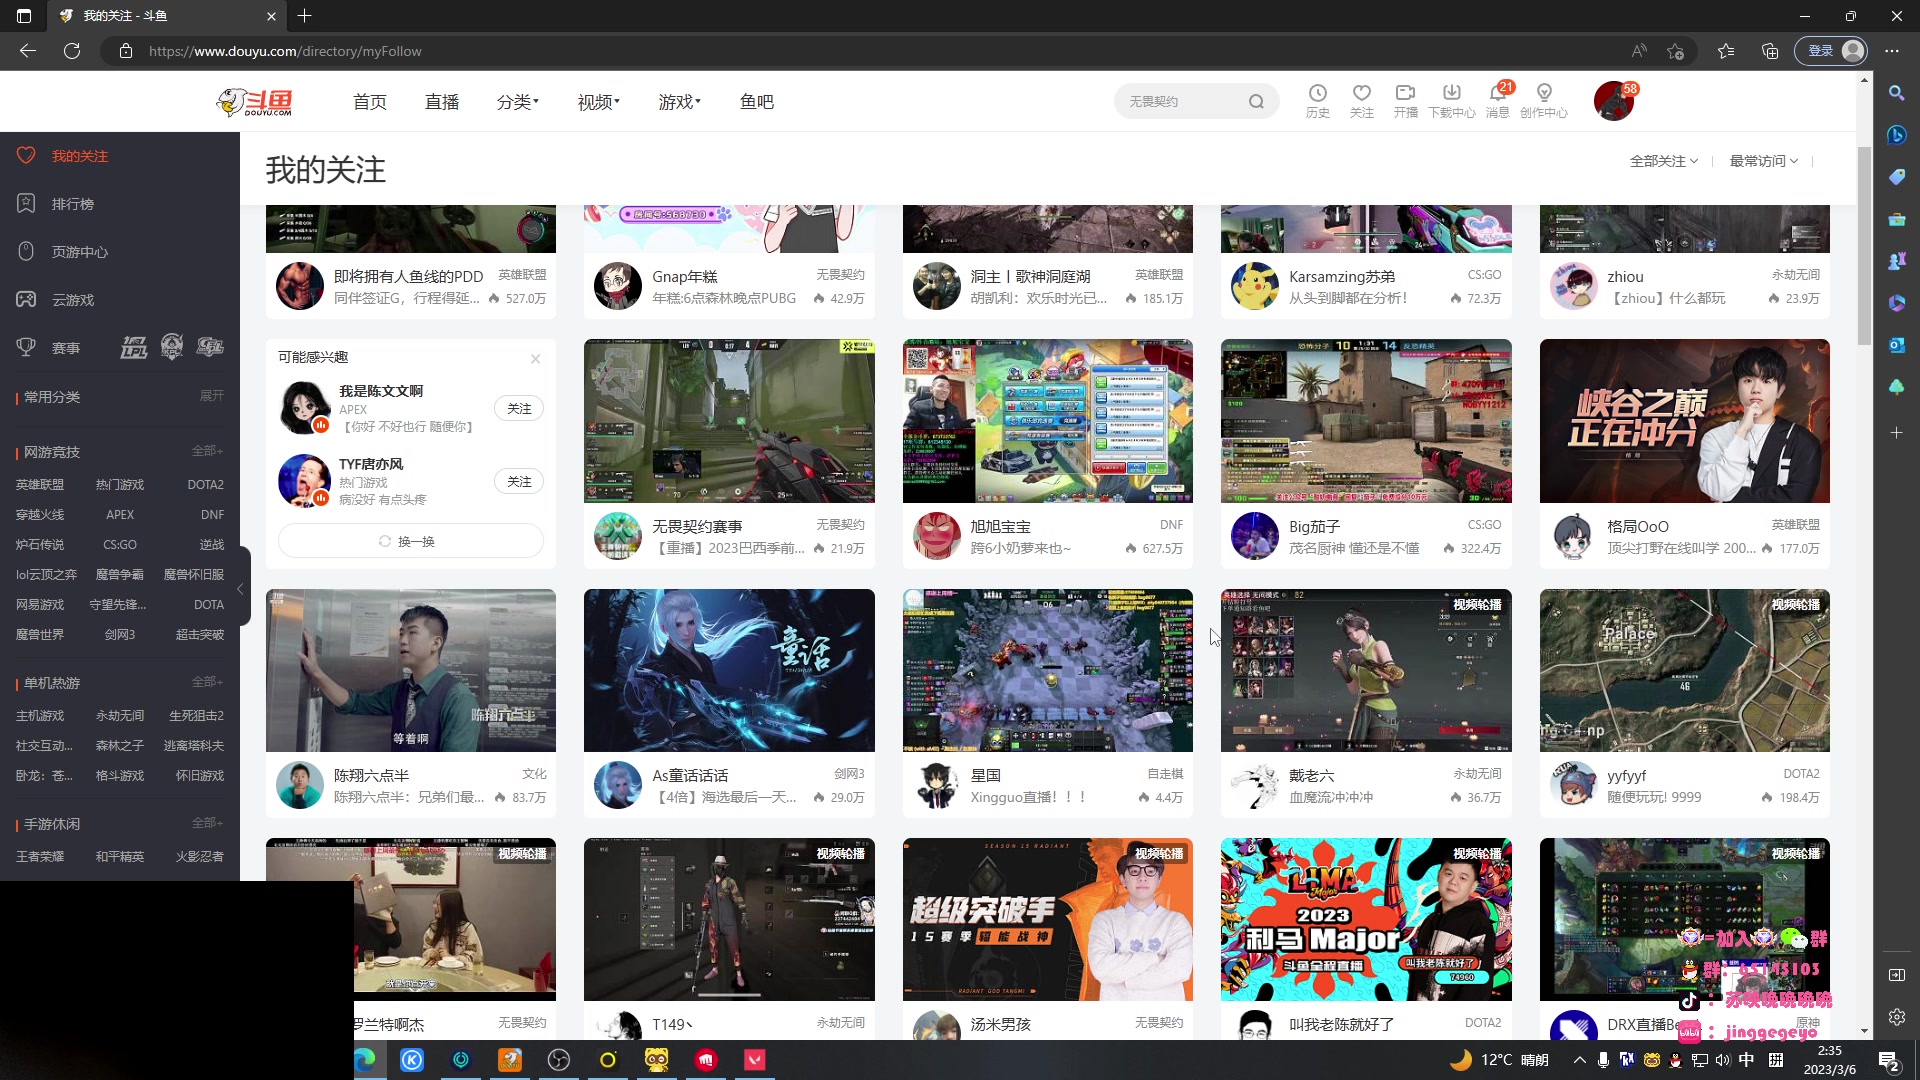Follow TYF唐亦风 via the 关注 button
Screen dimensions: 1920x1080
(x=518, y=482)
